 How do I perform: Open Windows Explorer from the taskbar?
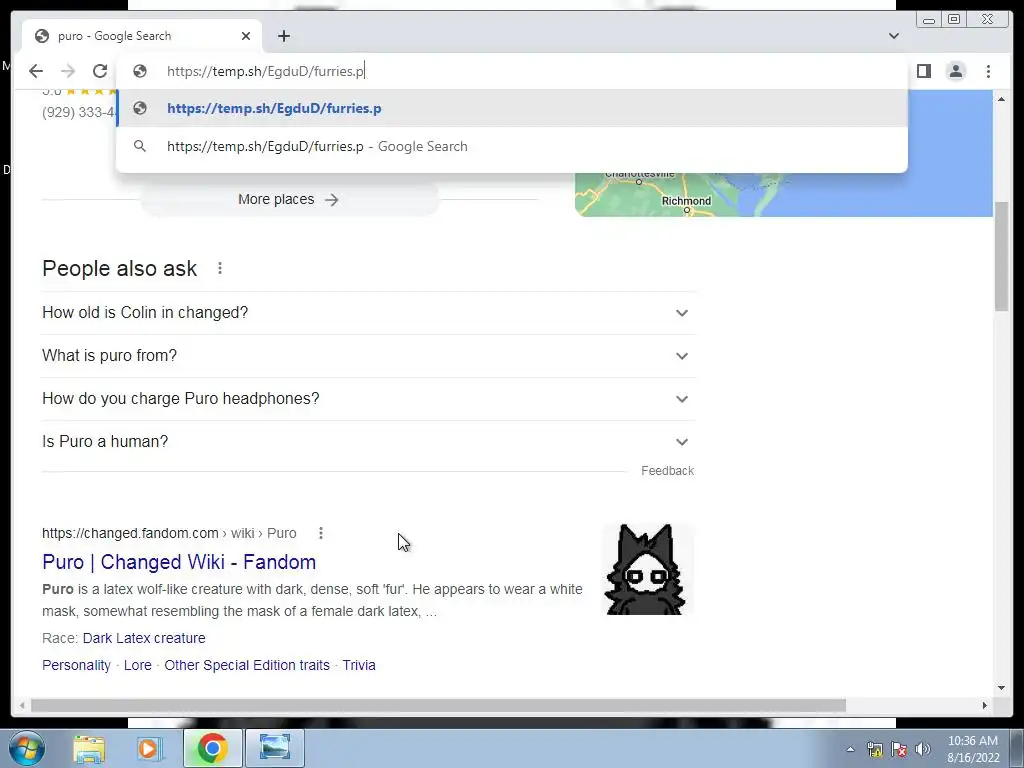[x=89, y=748]
